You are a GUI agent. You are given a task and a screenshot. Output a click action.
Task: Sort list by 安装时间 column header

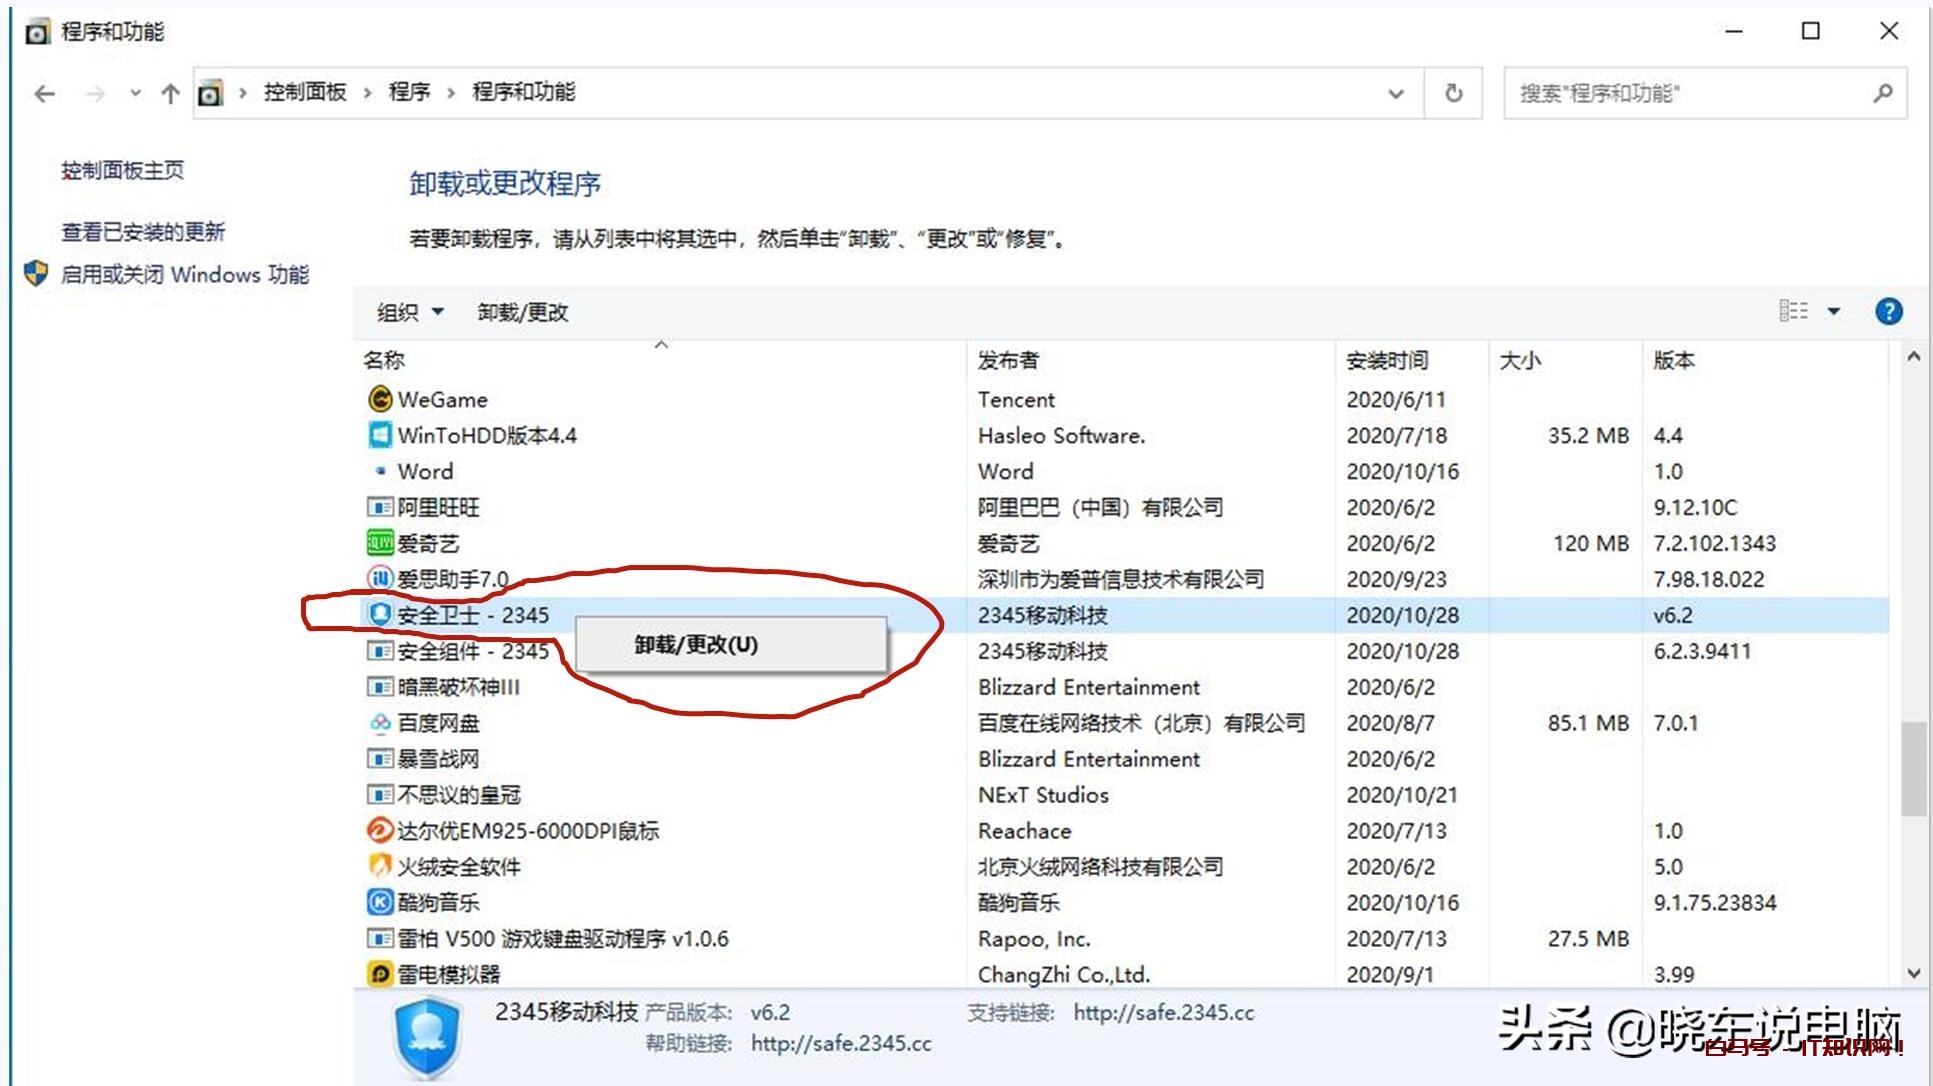point(1386,360)
